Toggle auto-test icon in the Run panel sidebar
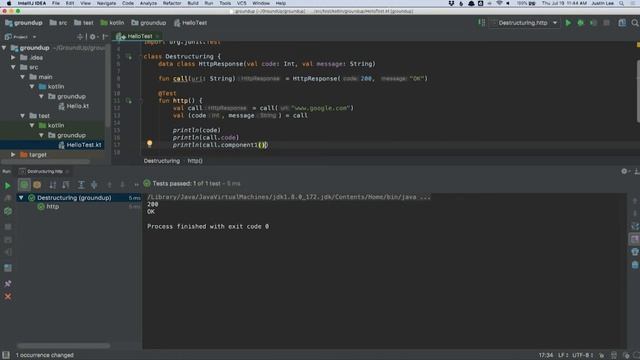 8,211
